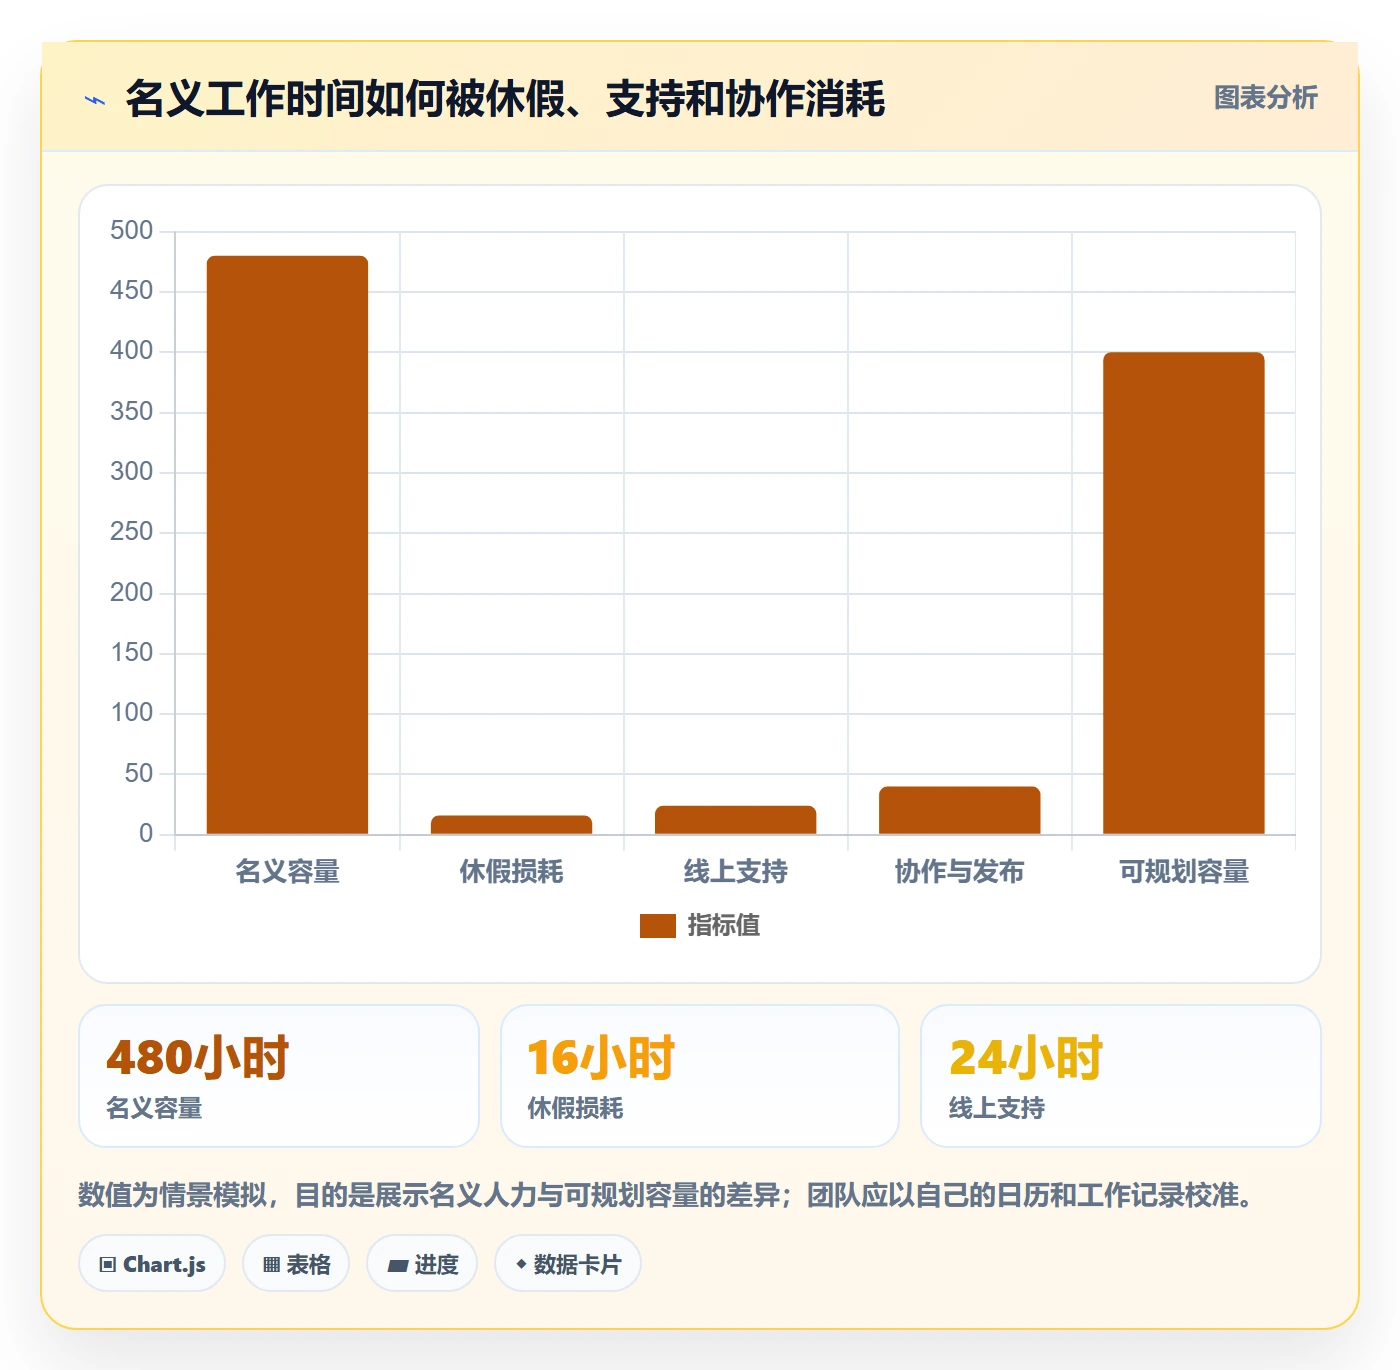Select the 休假损耗 x-axis label
Viewport: 1400px width, 1370px height.
click(x=511, y=872)
